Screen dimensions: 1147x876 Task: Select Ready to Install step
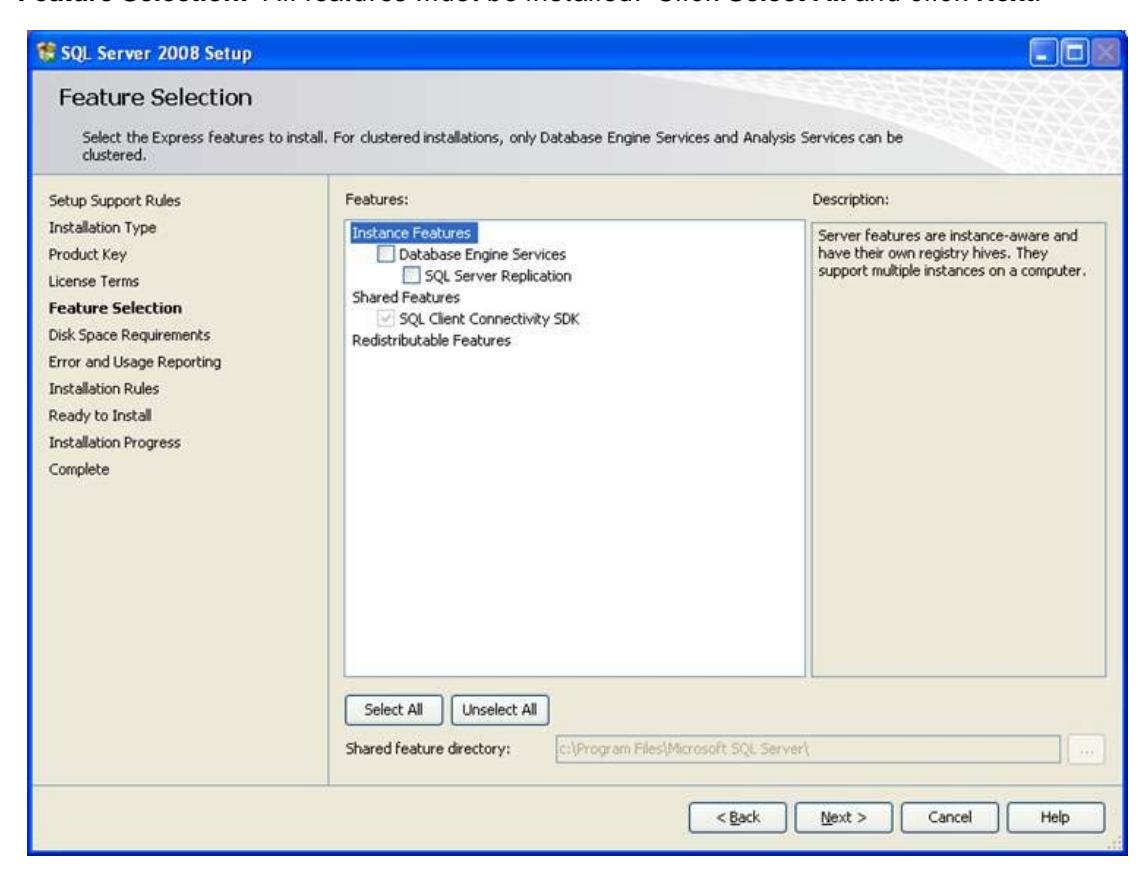click(99, 415)
